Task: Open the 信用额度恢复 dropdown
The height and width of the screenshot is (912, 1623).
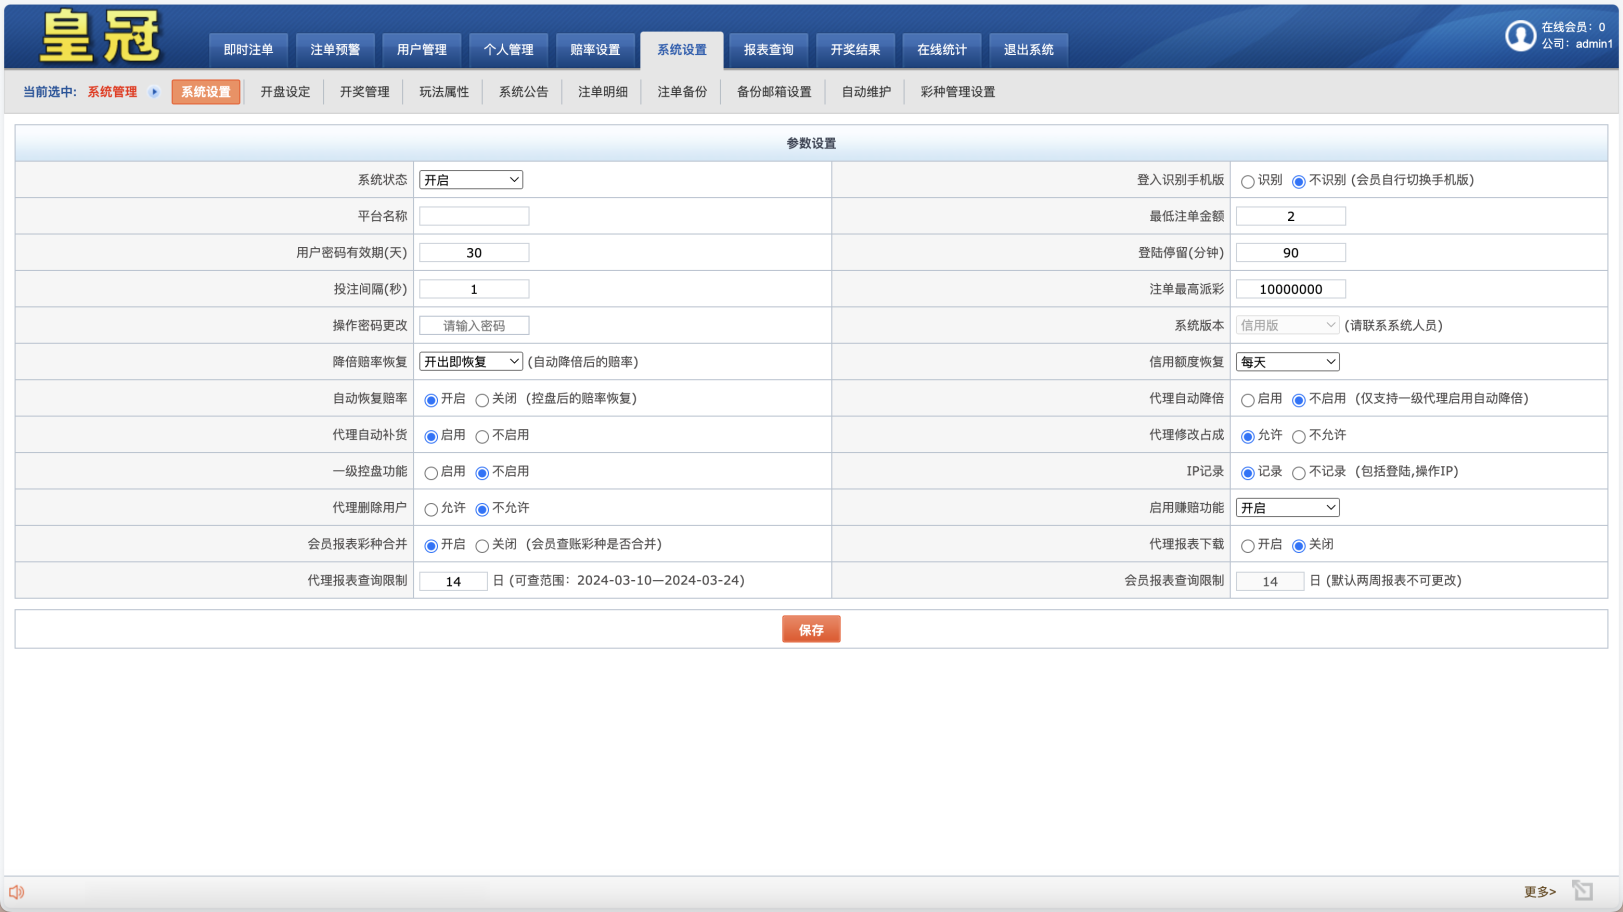Action: click(1287, 361)
